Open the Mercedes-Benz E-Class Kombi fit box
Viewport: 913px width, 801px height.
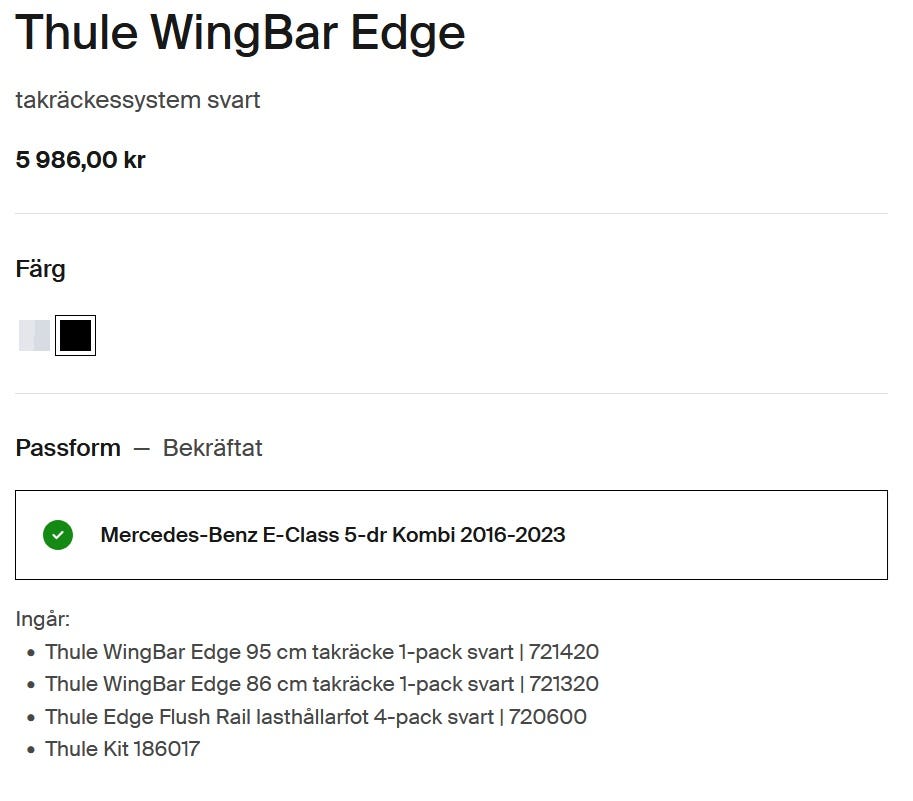pos(450,535)
